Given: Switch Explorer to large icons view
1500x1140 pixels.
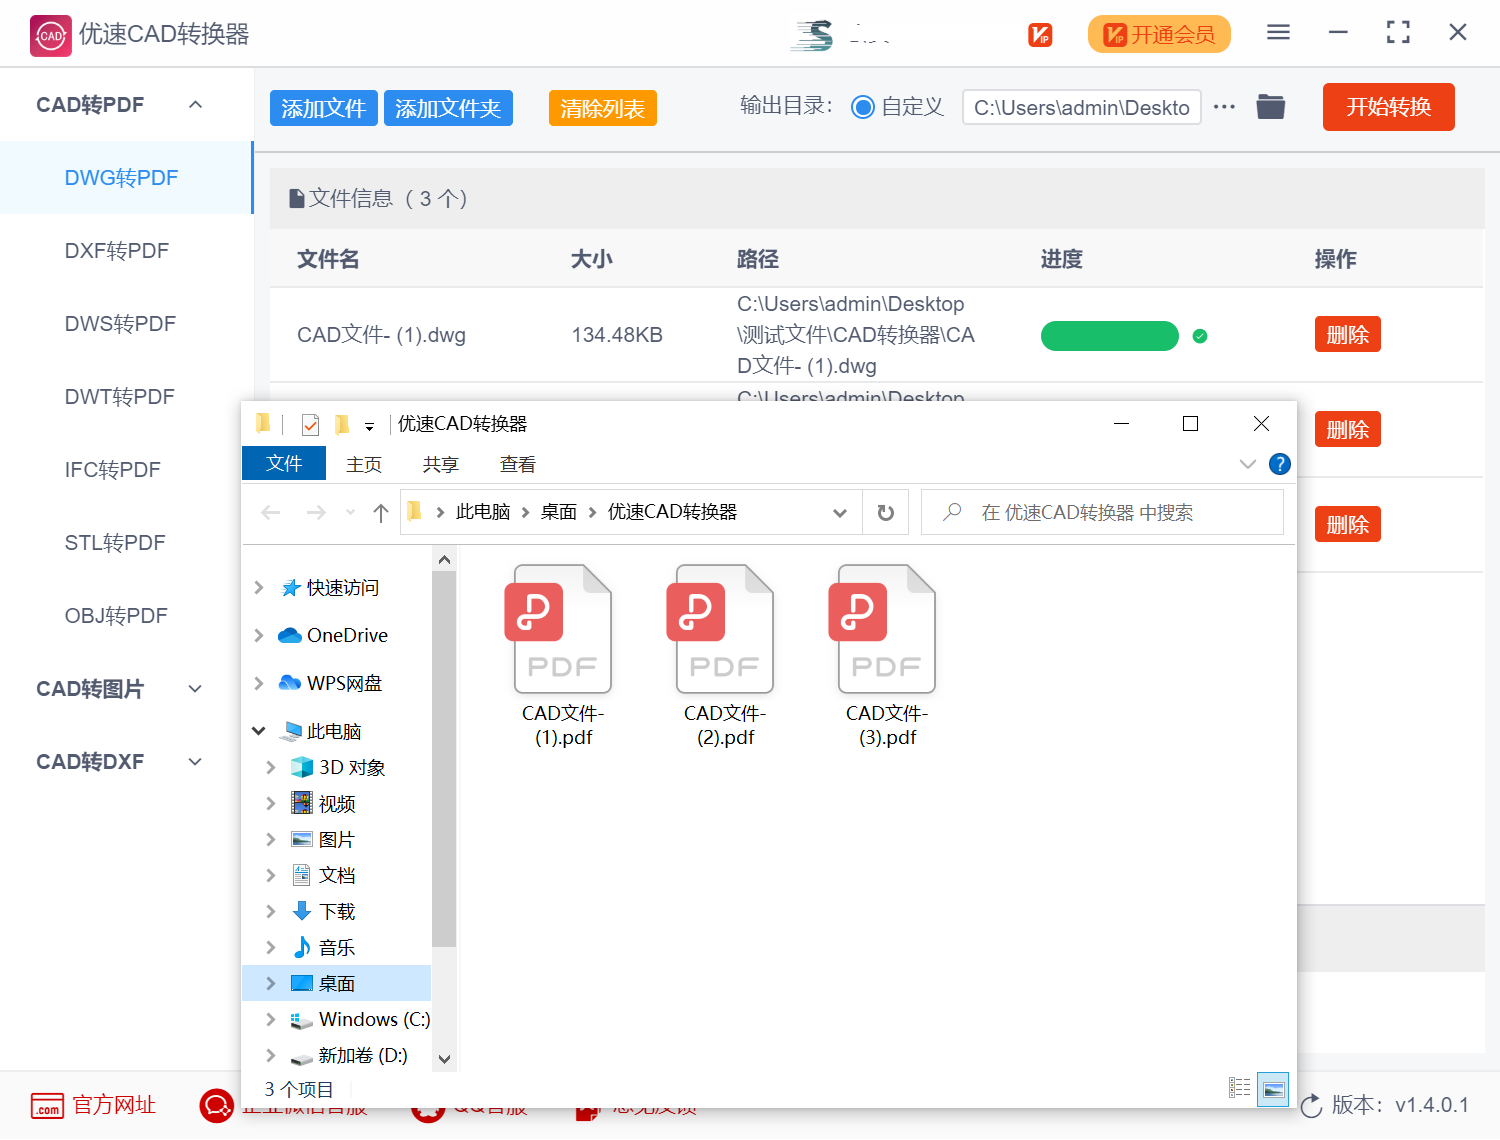Looking at the screenshot, I should (x=1273, y=1088).
